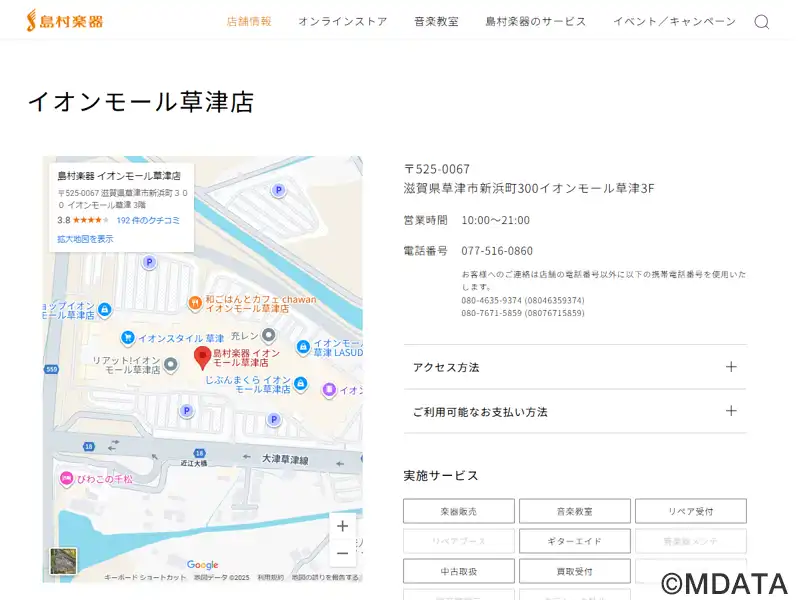The height and width of the screenshot is (600, 800).
Task: Click the イオンスタイル草津 shopping cart marker
Action: pyautogui.click(x=128, y=337)
